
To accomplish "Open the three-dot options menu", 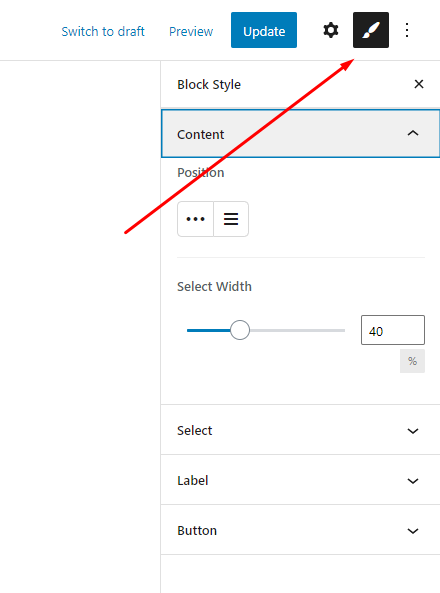I will click(x=407, y=30).
